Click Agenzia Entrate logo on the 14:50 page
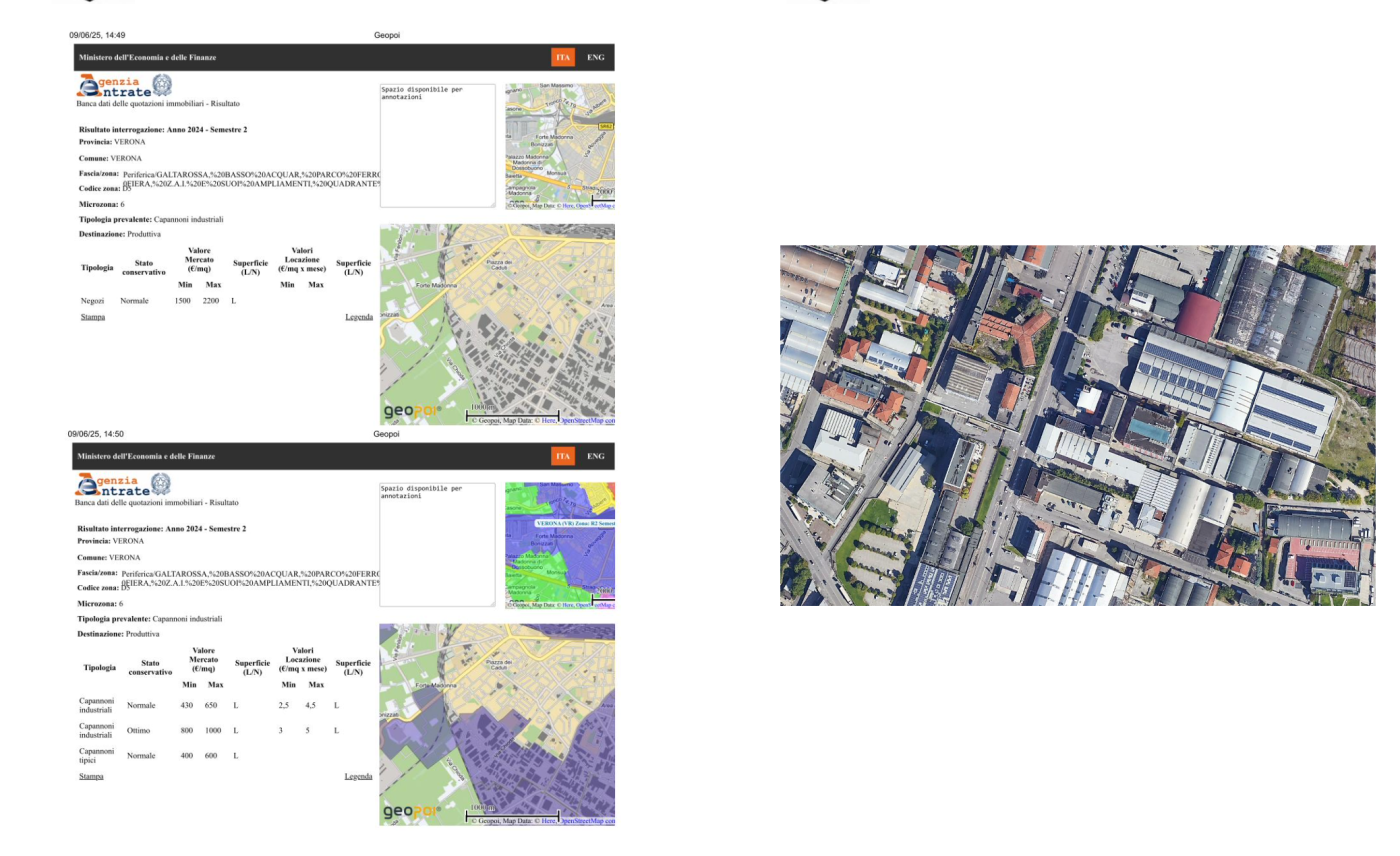Screen dimensions: 1400x856 pos(124,485)
